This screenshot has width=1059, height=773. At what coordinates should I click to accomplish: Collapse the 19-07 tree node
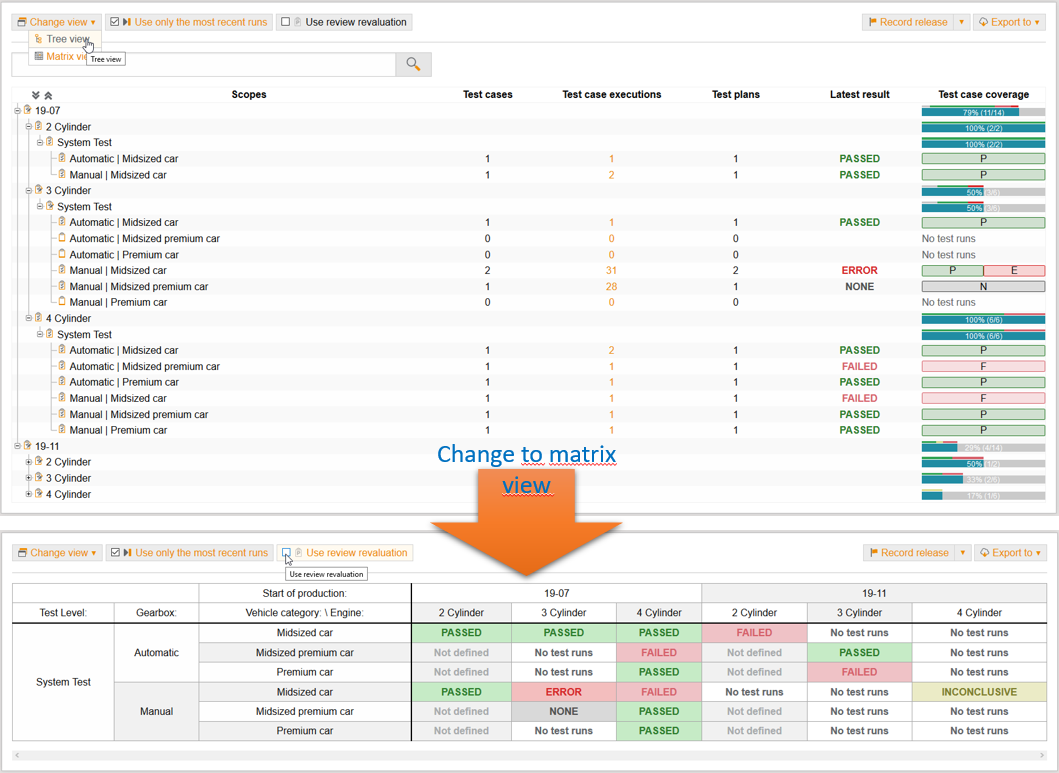click(17, 111)
